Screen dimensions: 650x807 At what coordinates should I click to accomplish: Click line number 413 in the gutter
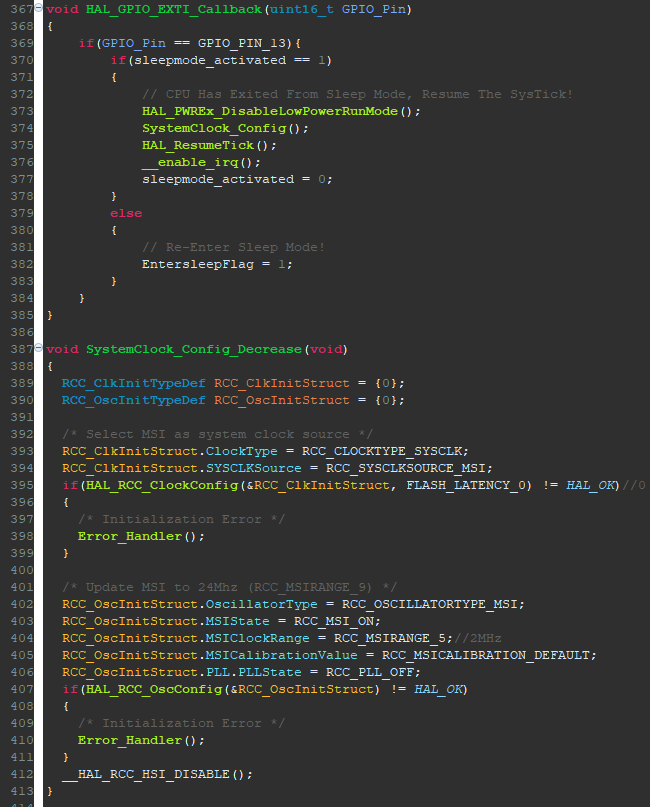(22, 791)
